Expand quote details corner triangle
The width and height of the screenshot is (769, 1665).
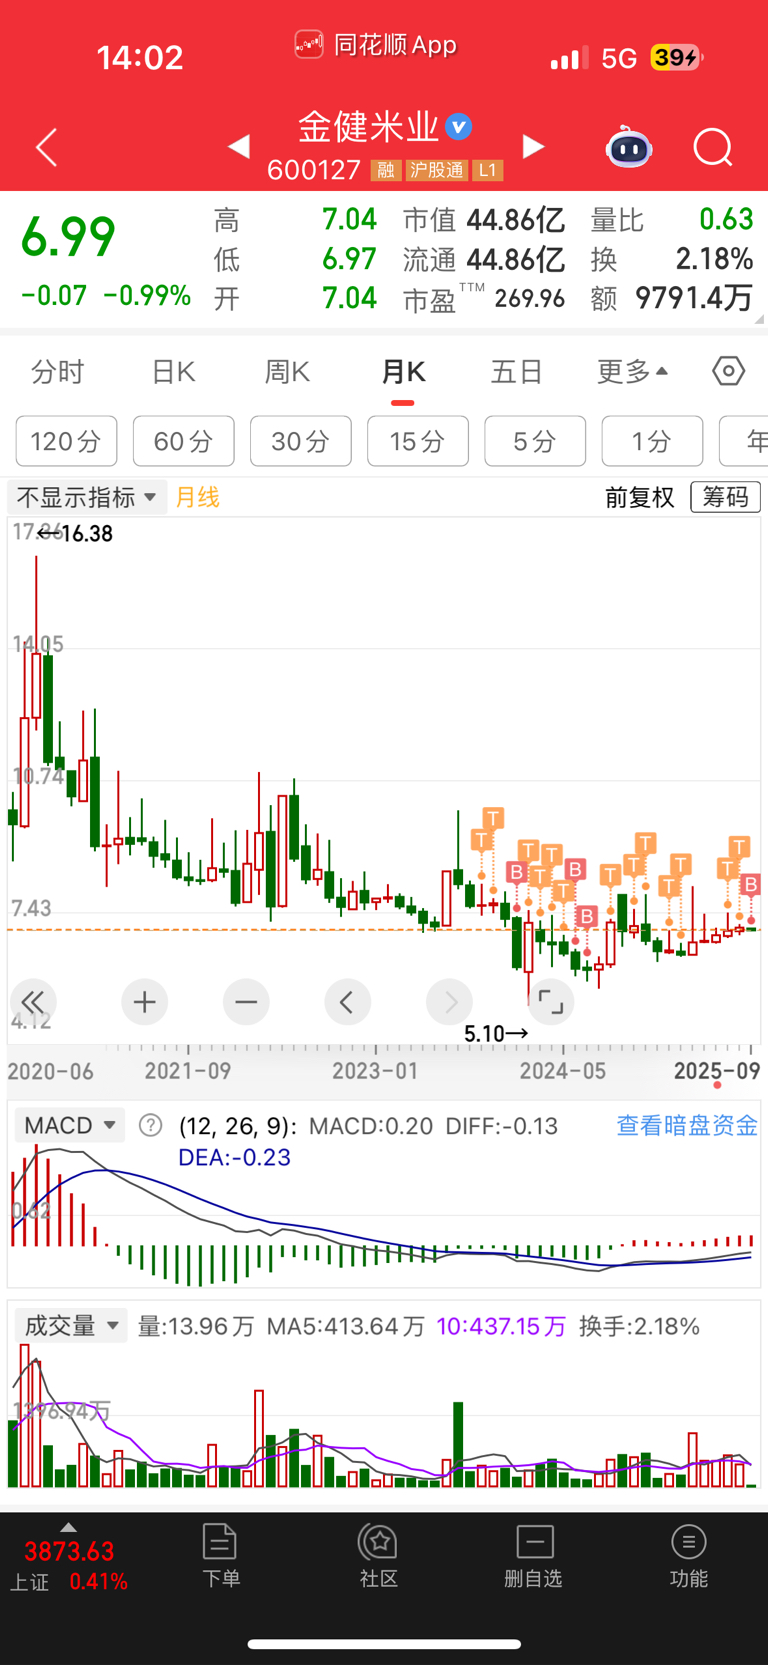(760, 319)
